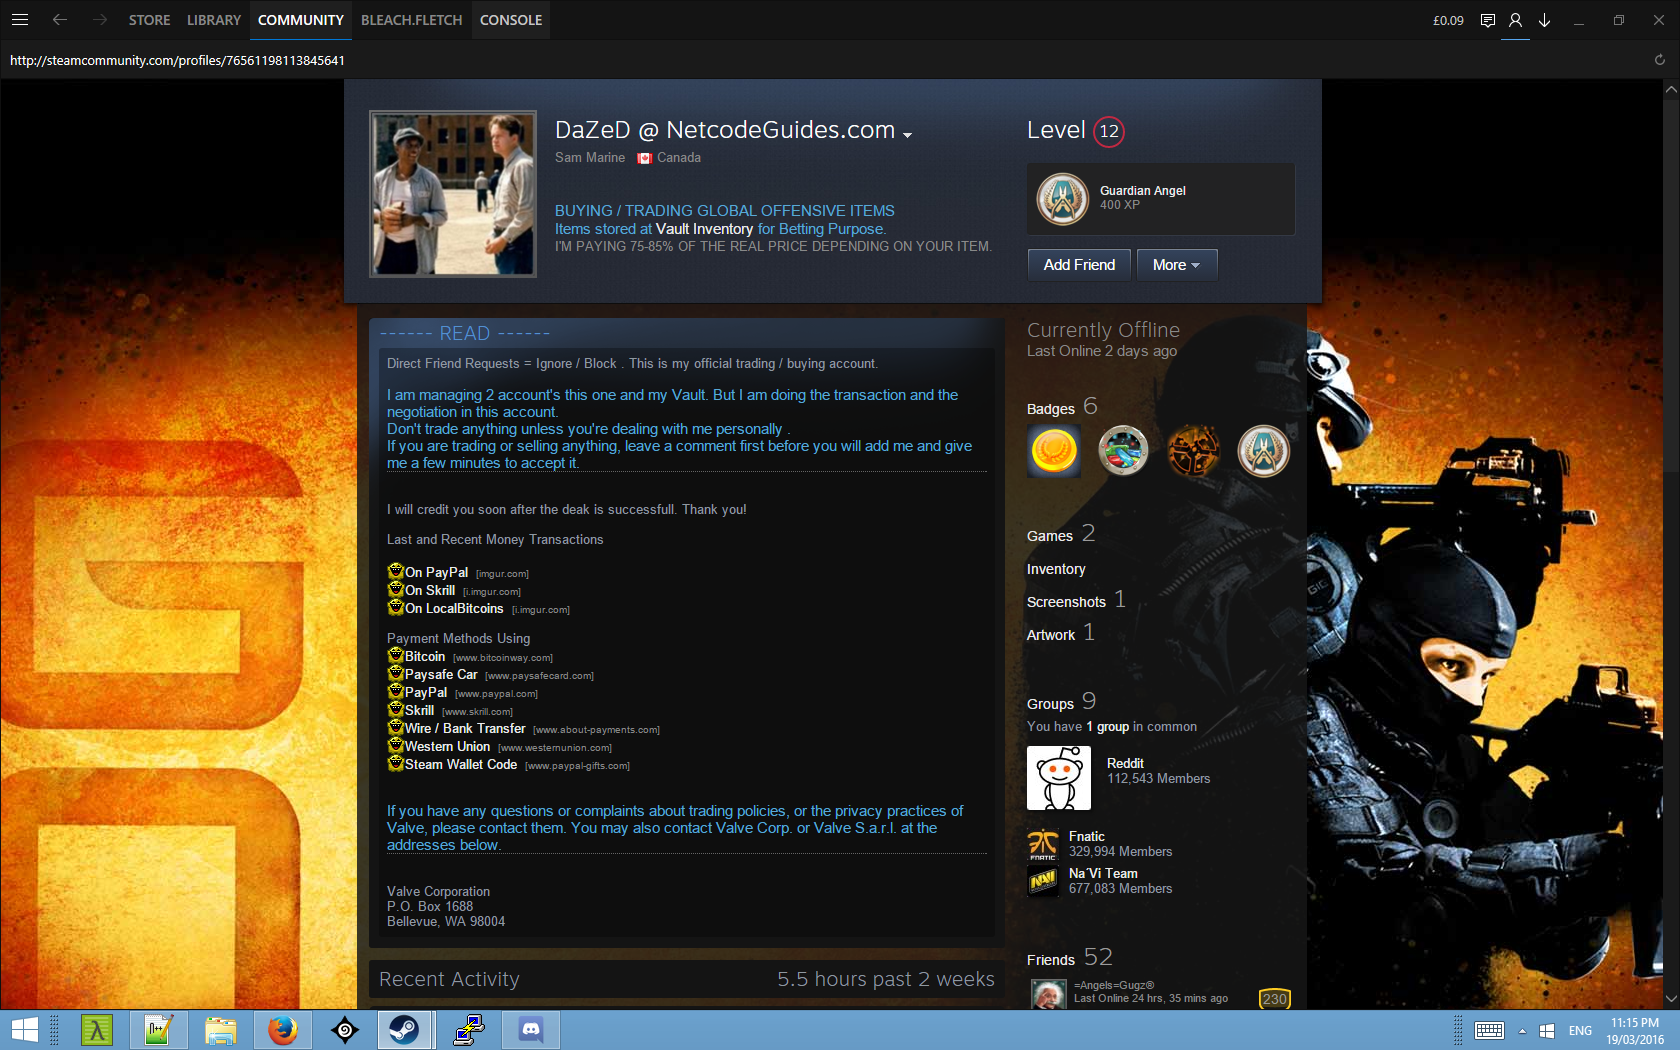This screenshot has height=1050, width=1680.
Task: Reload the page with refresh icon
Action: 1660,60
